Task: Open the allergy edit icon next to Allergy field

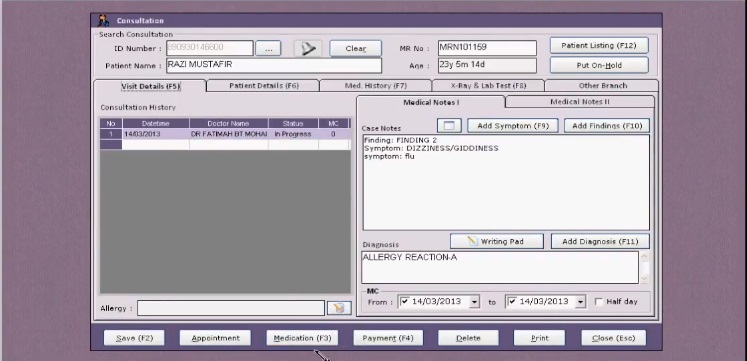Action: (339, 308)
